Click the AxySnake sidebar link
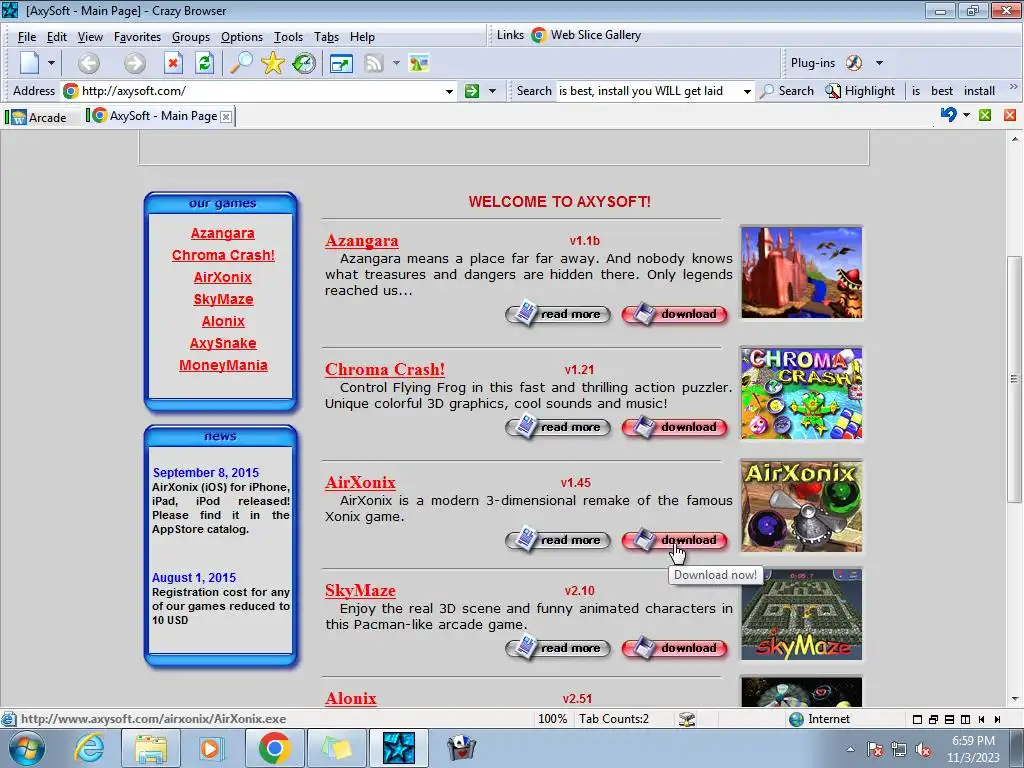Viewport: 1024px width, 768px height. 223,343
